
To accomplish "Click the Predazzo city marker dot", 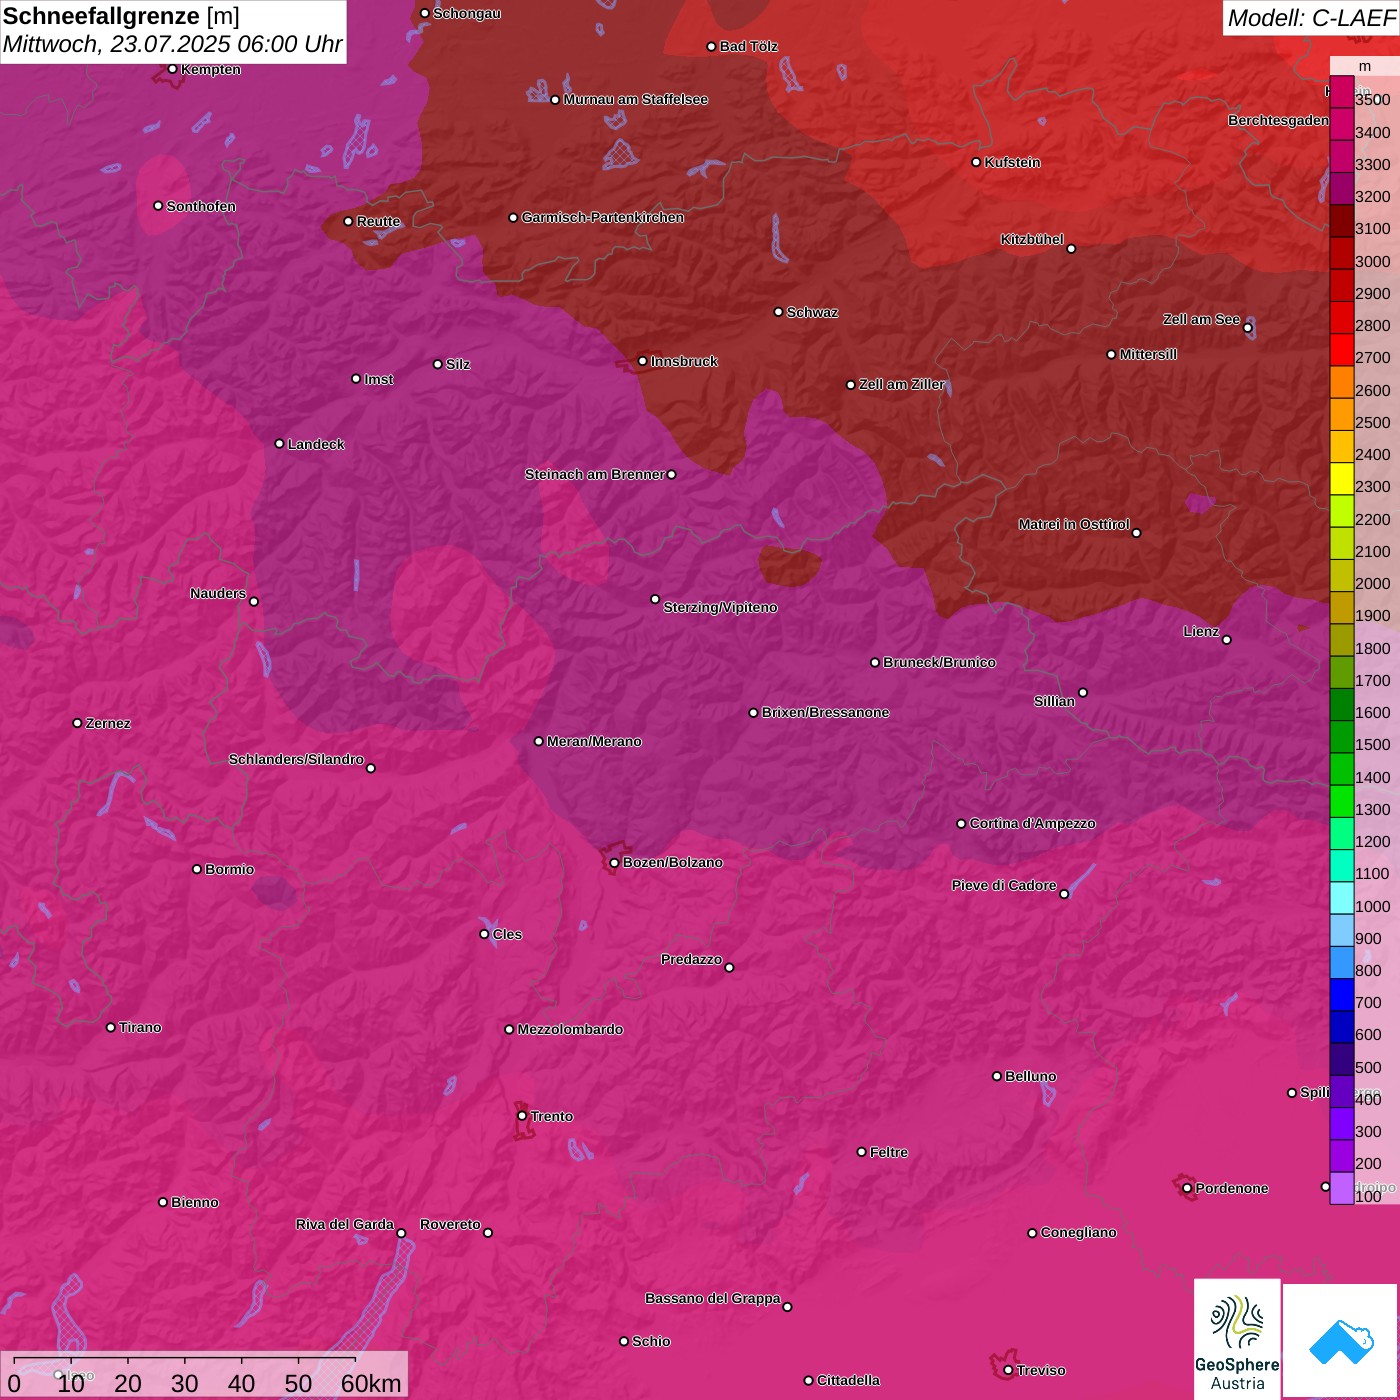I will pos(729,967).
